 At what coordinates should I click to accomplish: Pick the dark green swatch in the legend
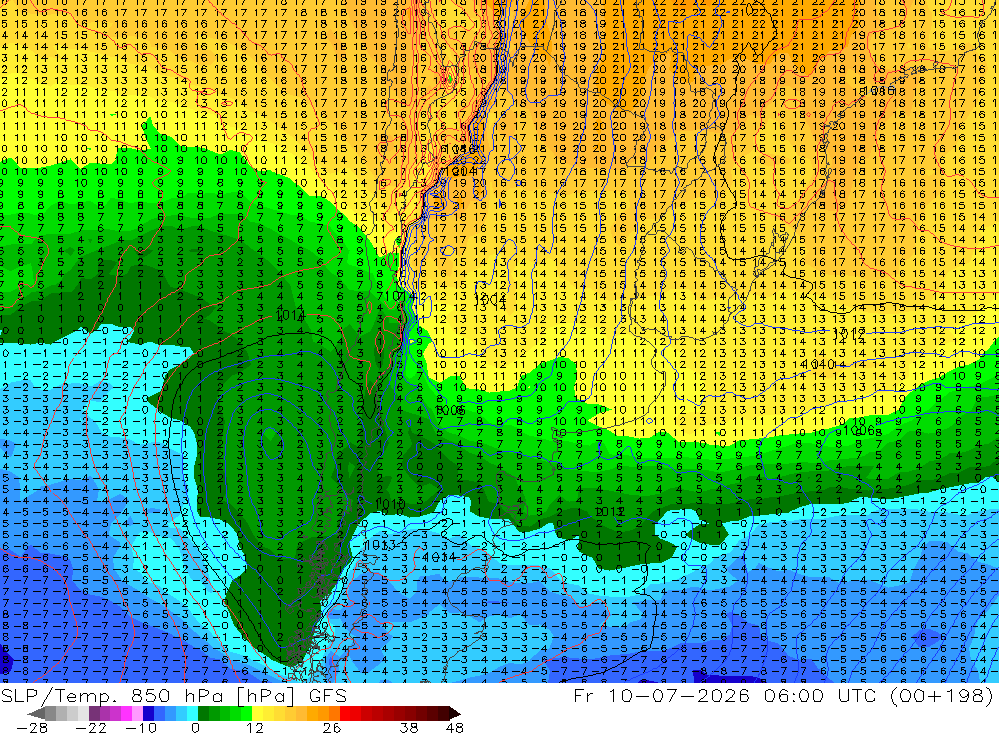[x=203, y=713]
